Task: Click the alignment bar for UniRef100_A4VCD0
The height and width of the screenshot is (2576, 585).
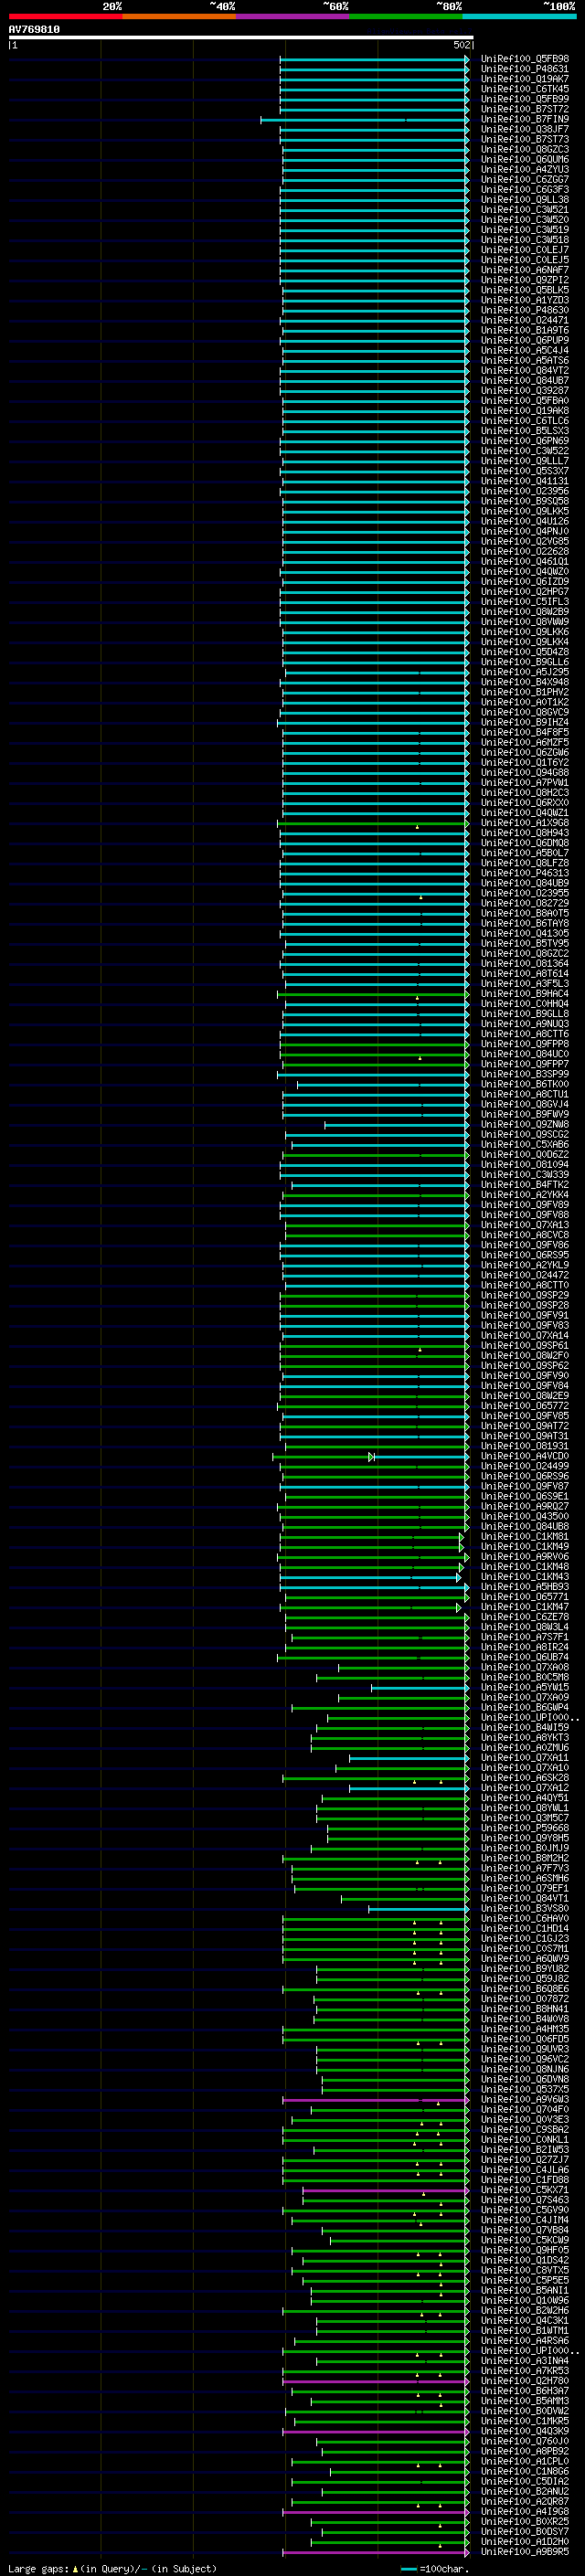Action: [370, 1457]
